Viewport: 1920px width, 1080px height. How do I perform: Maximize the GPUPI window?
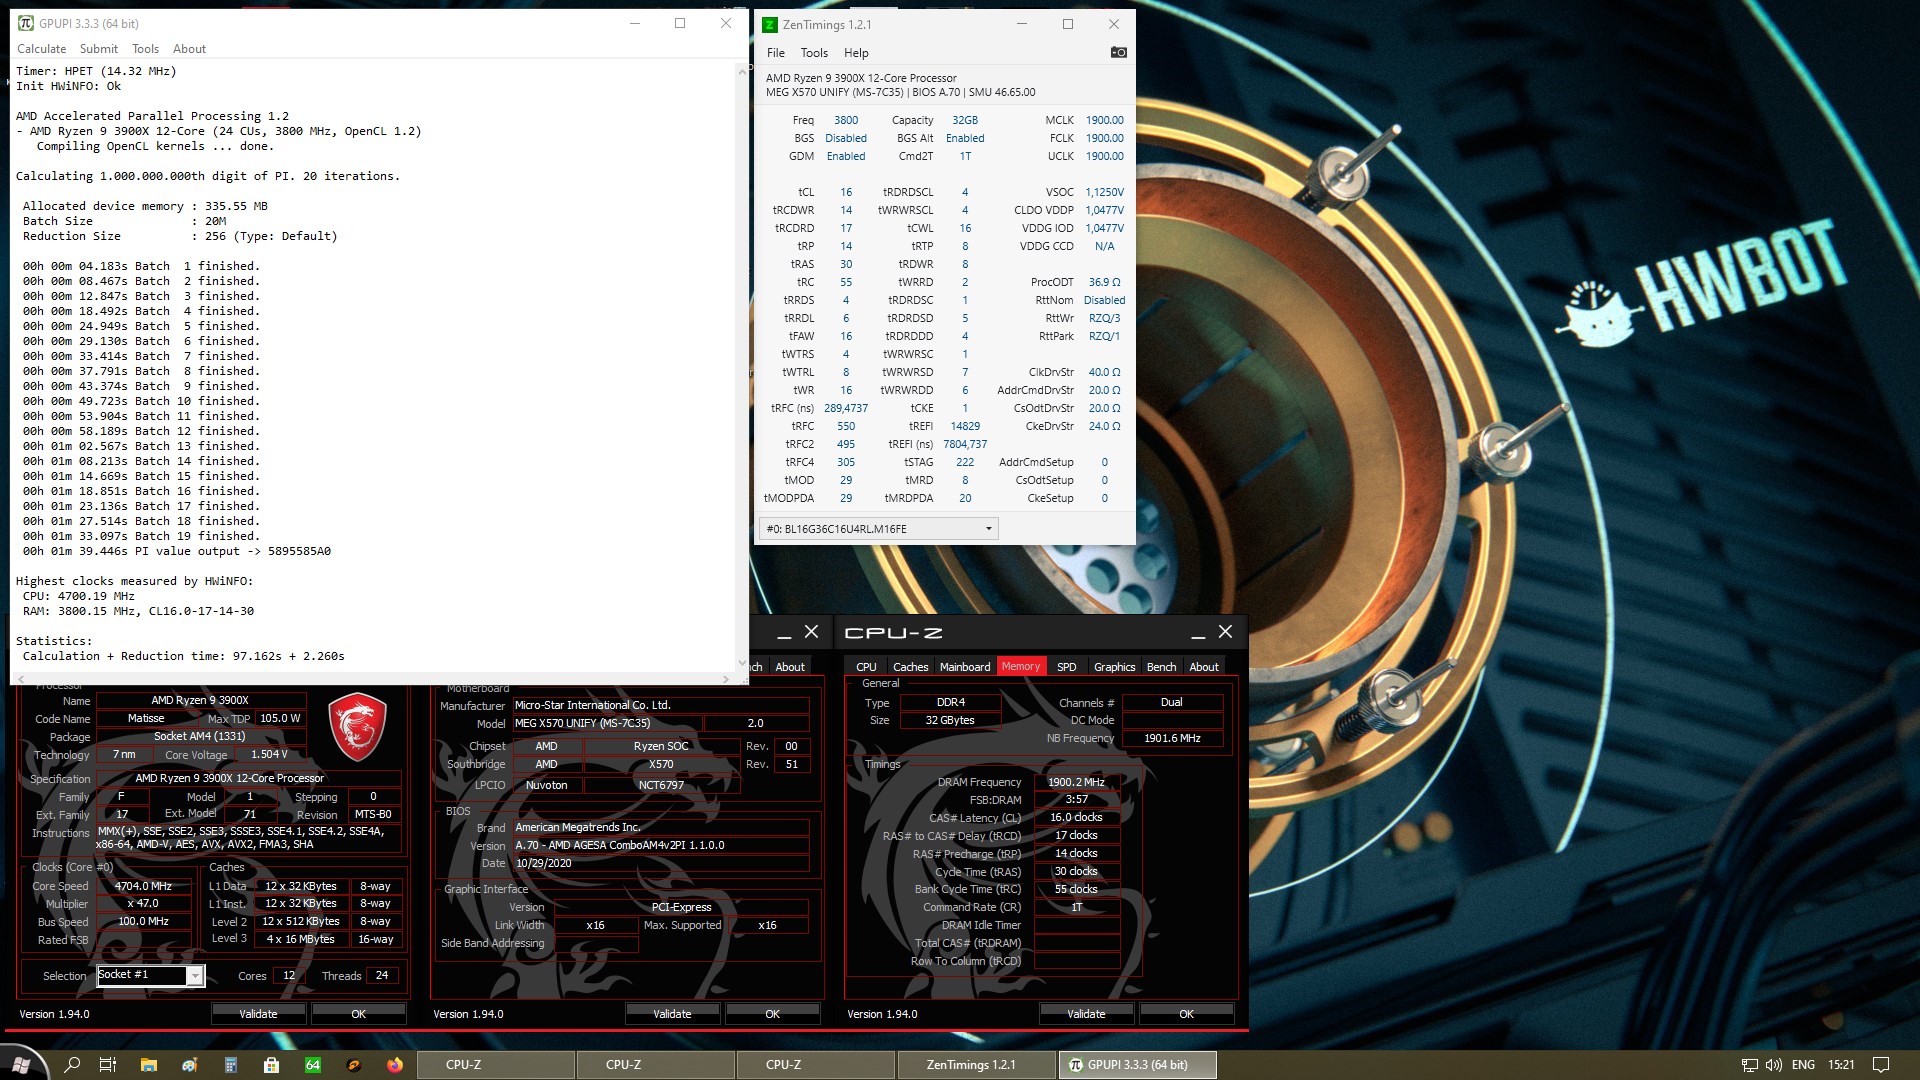(x=680, y=23)
